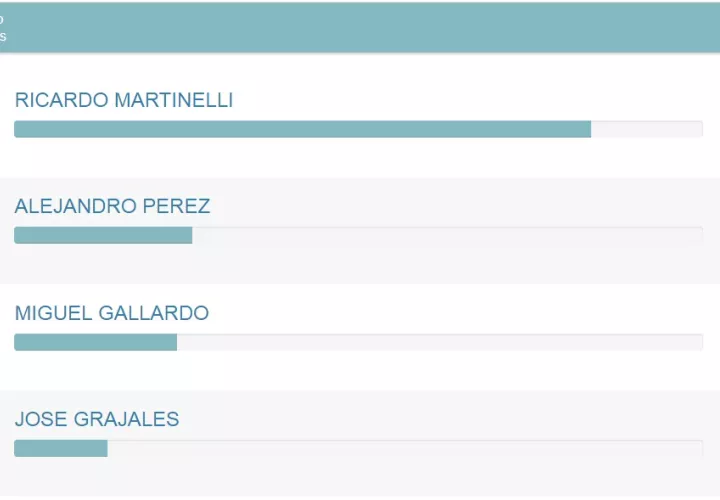Click the filled part of Ricardo Martinelli's bar
The width and height of the screenshot is (720, 500).
pyautogui.click(x=302, y=129)
